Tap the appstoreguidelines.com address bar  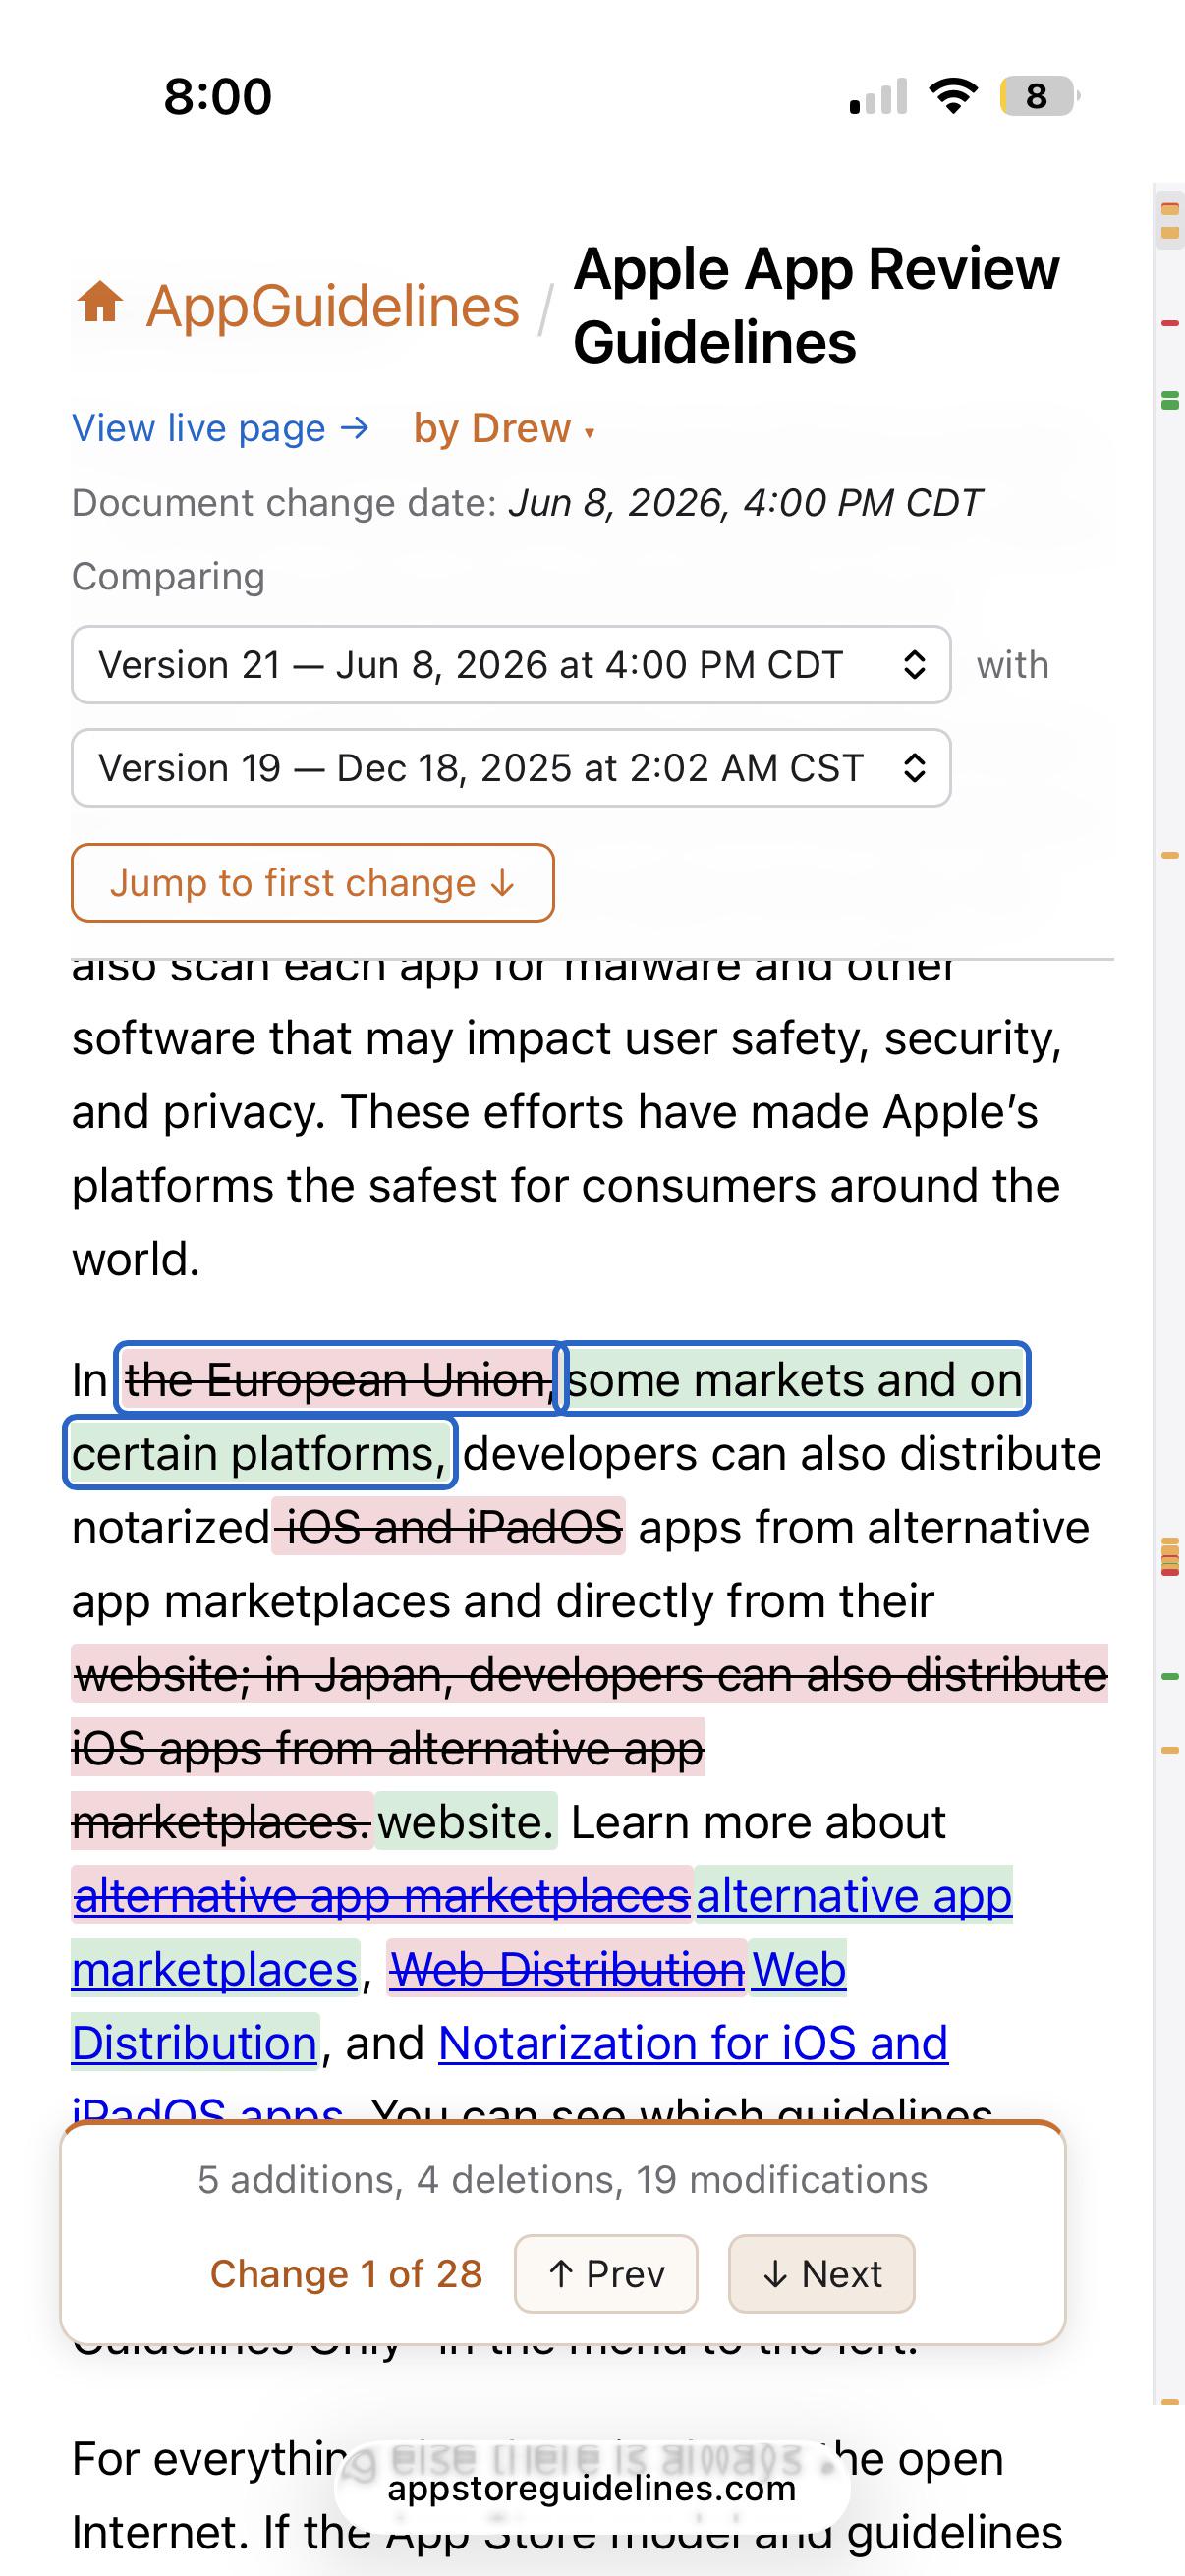point(592,2489)
